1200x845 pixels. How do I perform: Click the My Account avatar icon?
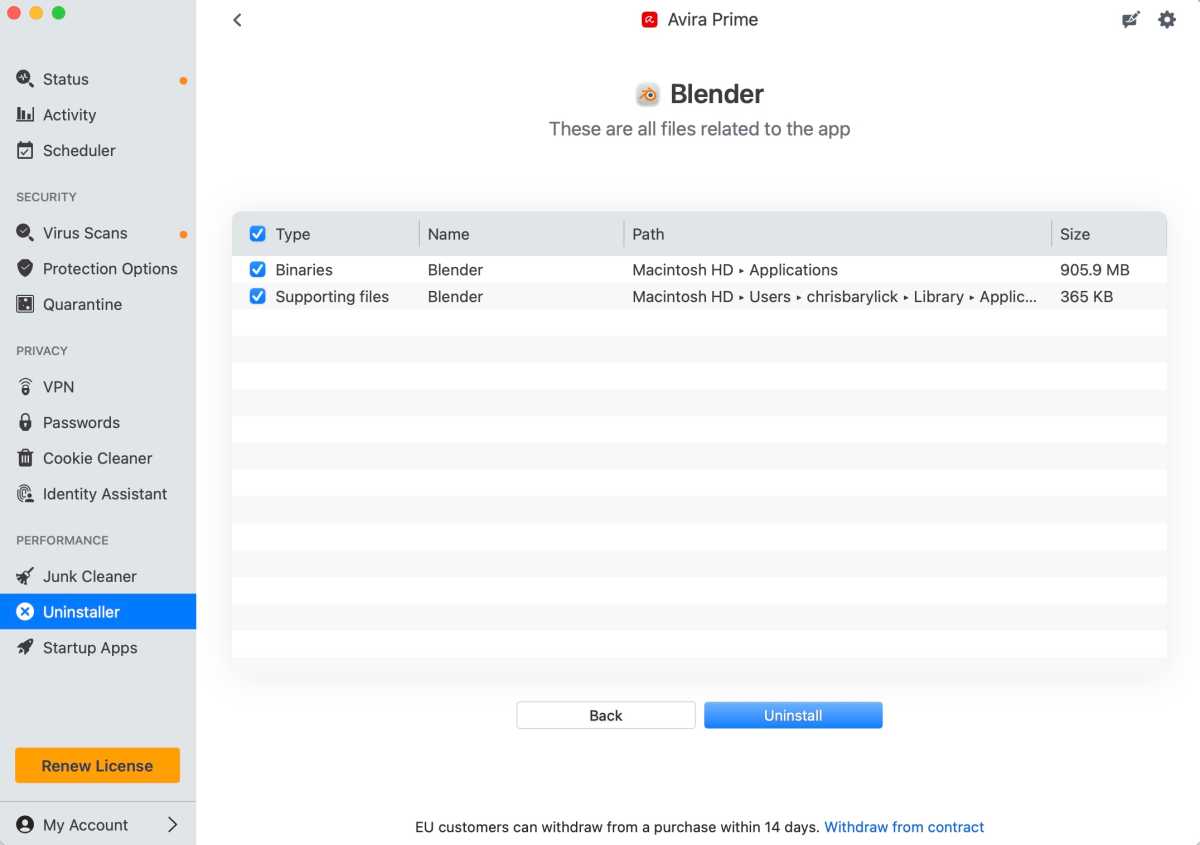point(25,825)
